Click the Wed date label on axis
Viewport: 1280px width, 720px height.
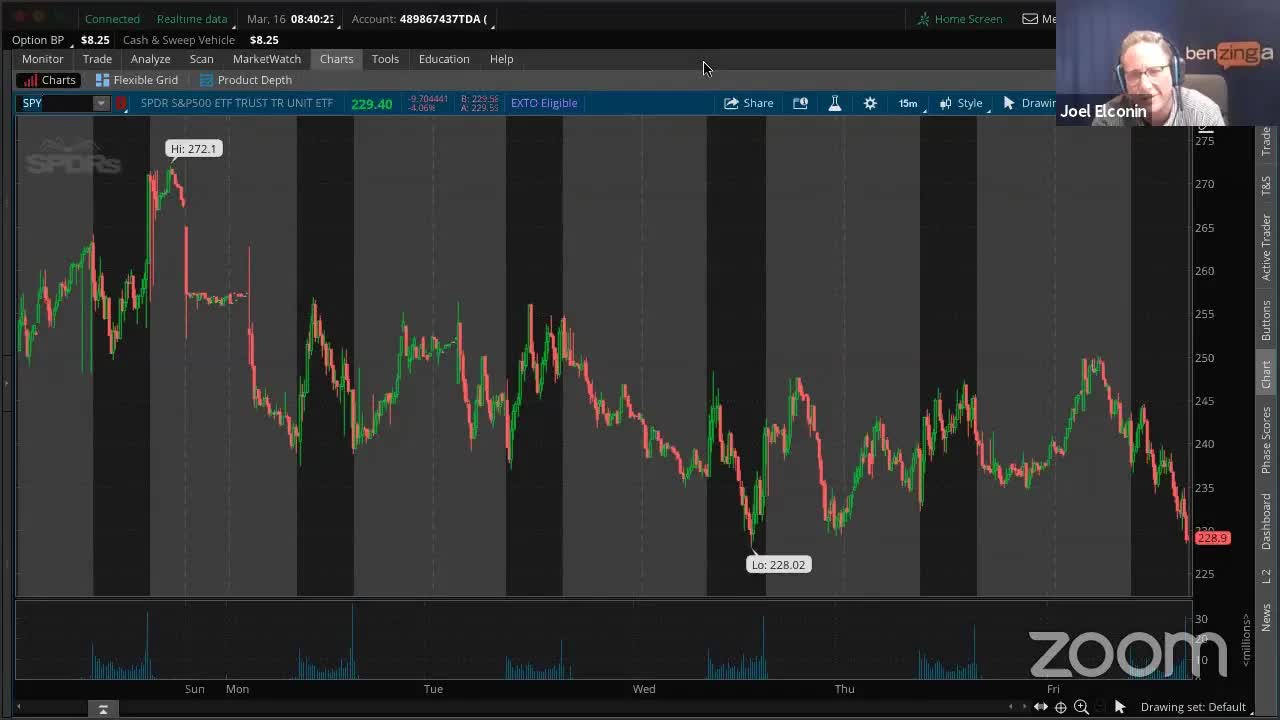point(644,689)
